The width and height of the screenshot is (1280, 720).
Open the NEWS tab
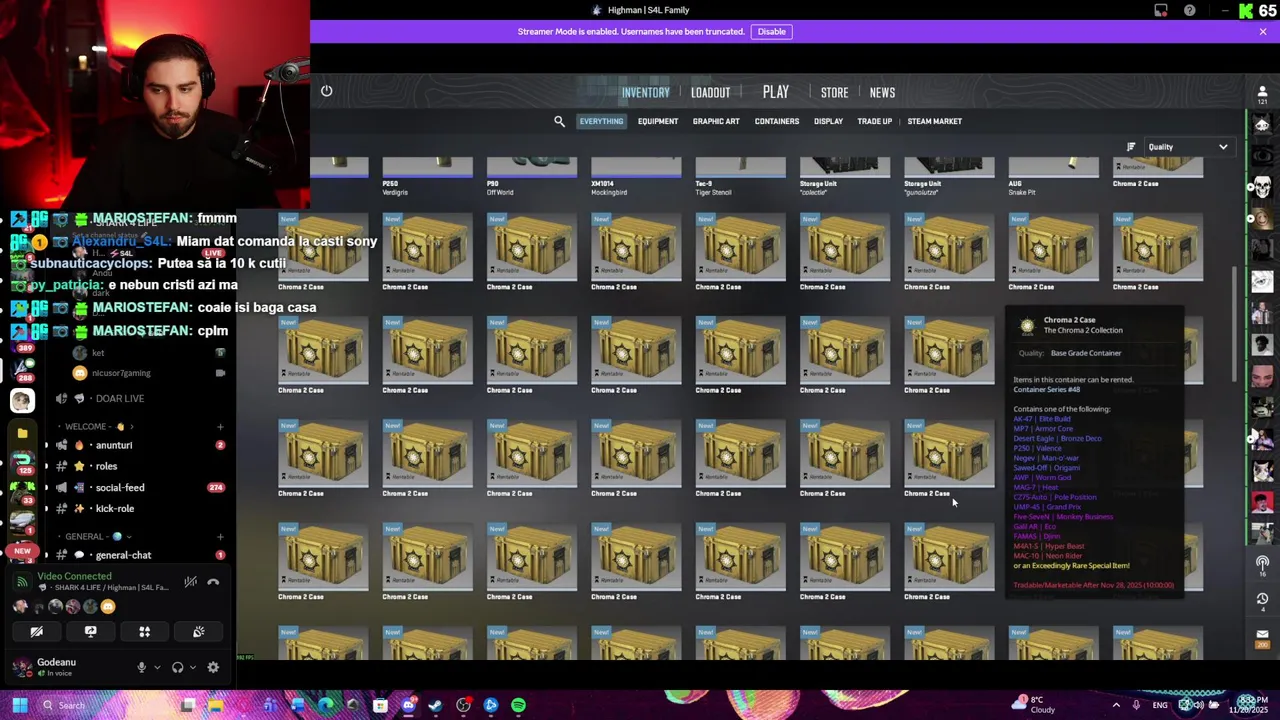click(882, 92)
